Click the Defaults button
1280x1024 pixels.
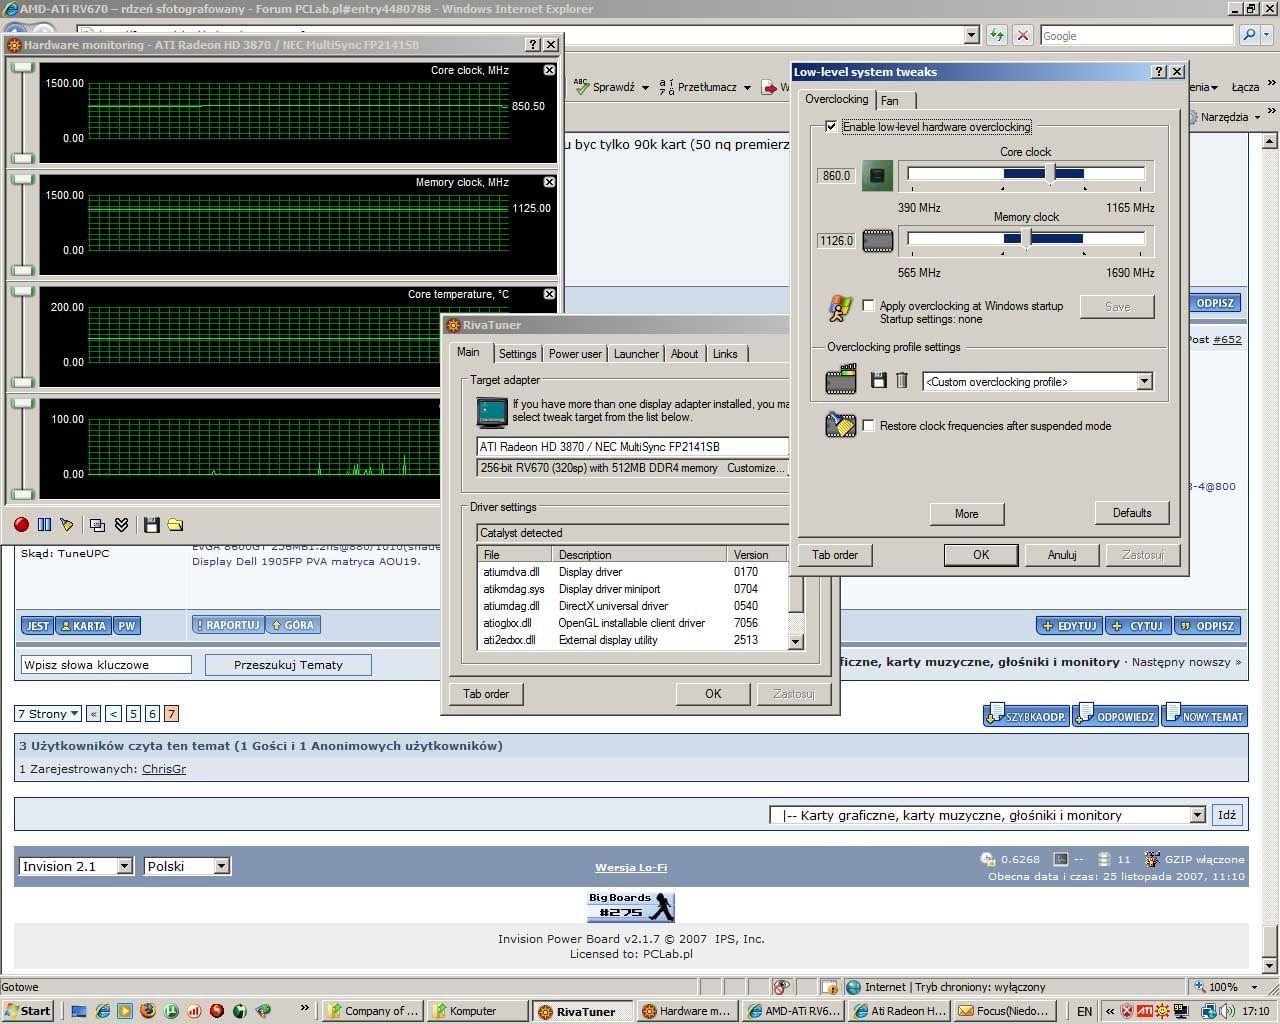tap(1132, 513)
